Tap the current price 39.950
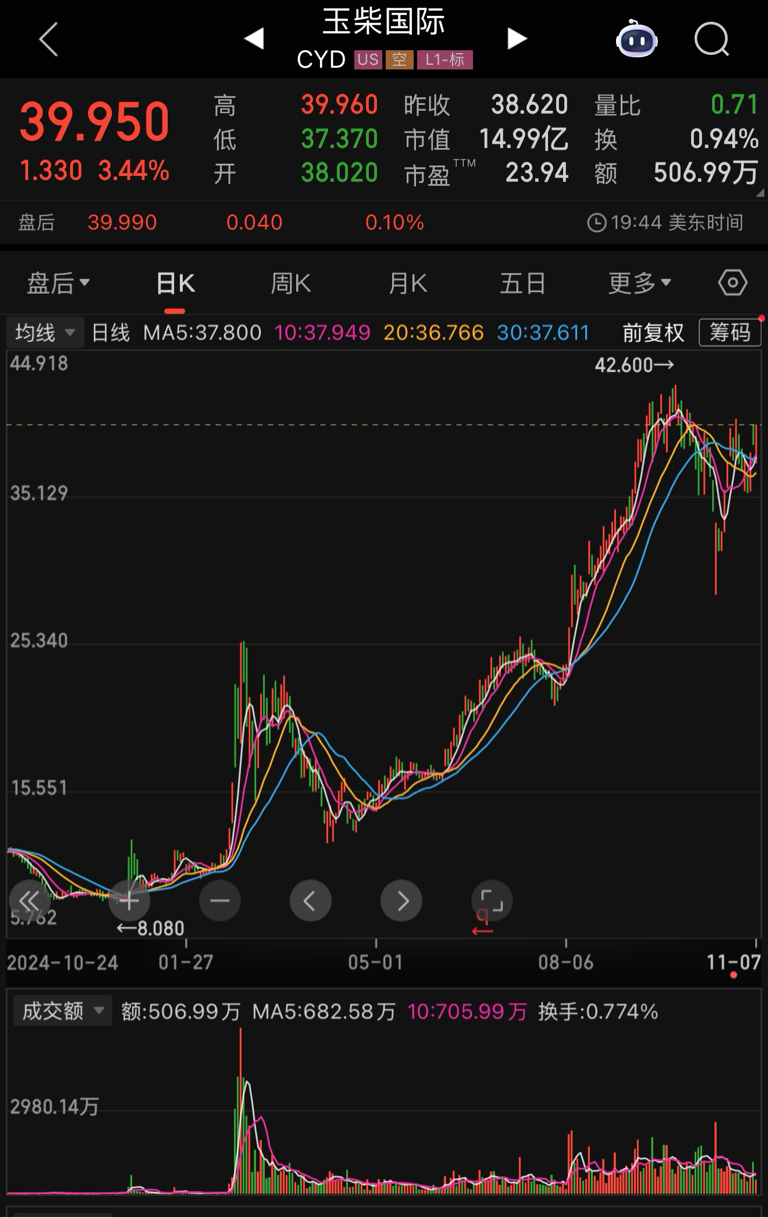Viewport: 768px width, 1218px height. tap(95, 122)
